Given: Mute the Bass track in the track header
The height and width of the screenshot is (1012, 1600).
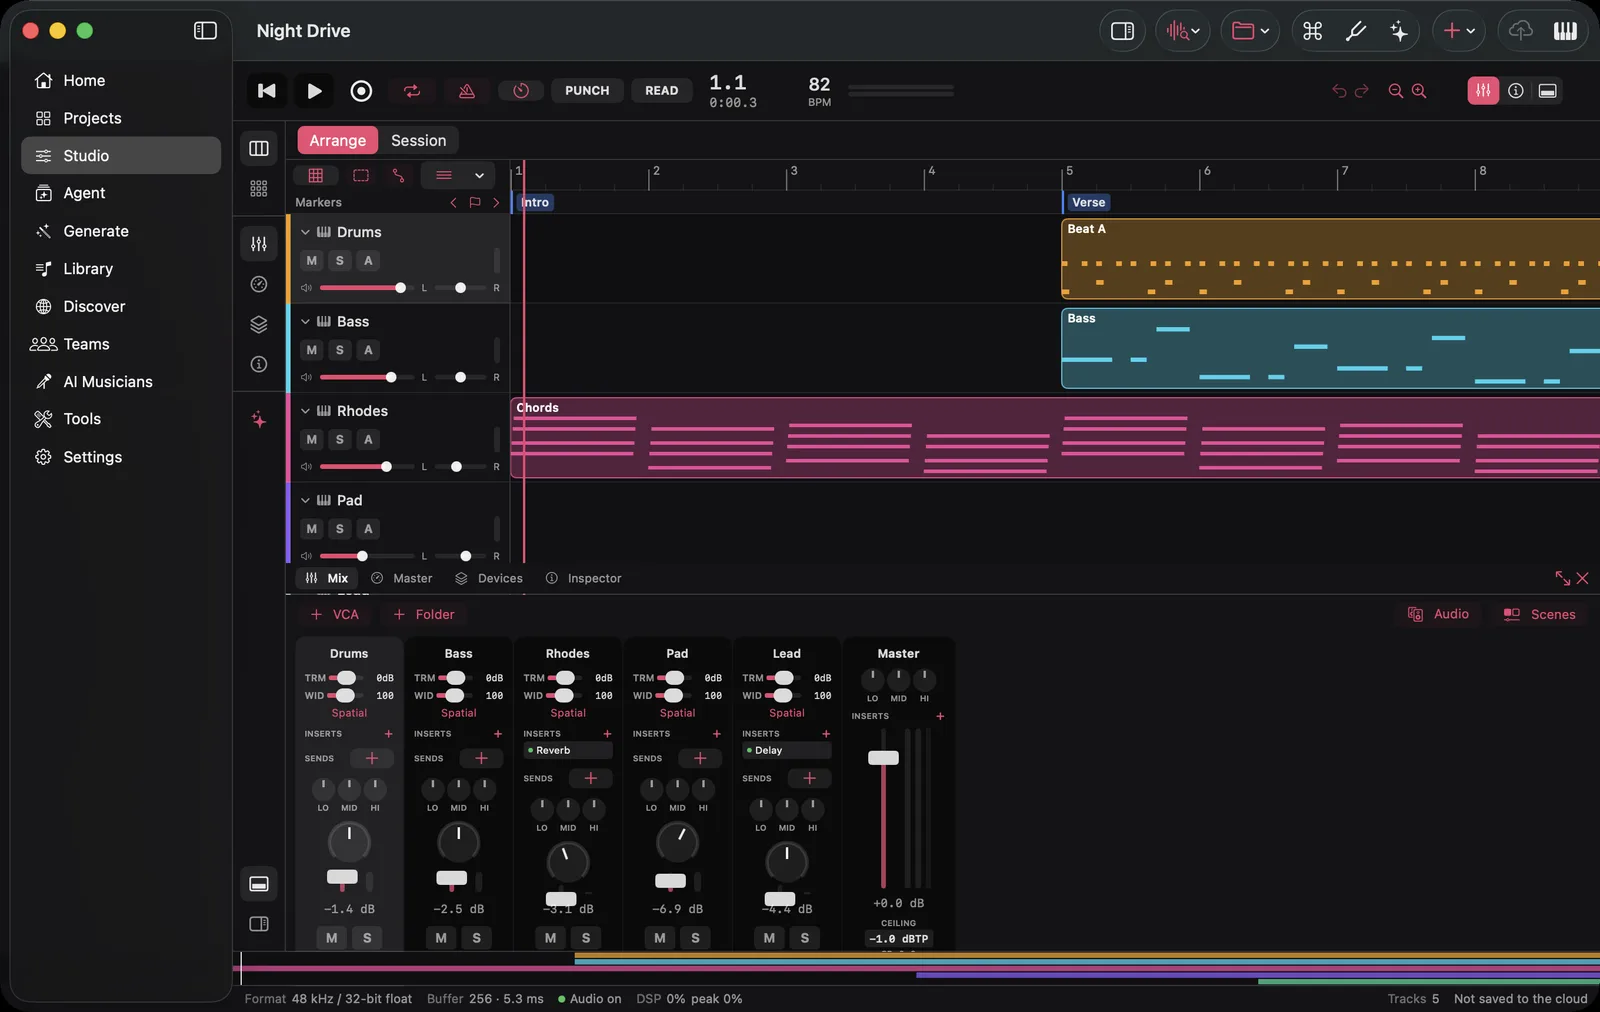Looking at the screenshot, I should [312, 350].
